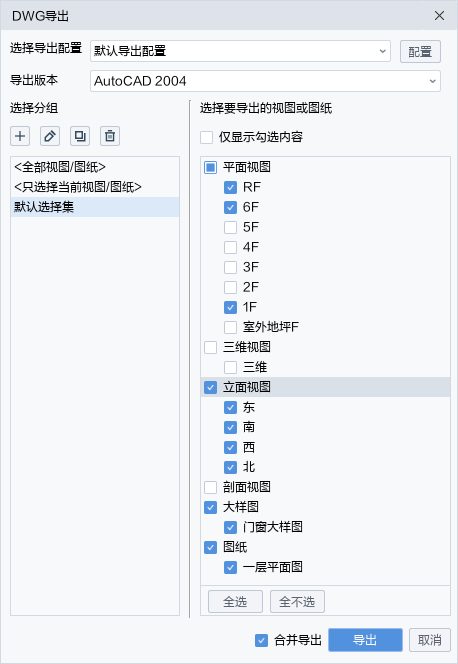Image resolution: width=458 pixels, height=664 pixels.
Task: Uncheck the 合并导出 option
Action: coord(262,640)
